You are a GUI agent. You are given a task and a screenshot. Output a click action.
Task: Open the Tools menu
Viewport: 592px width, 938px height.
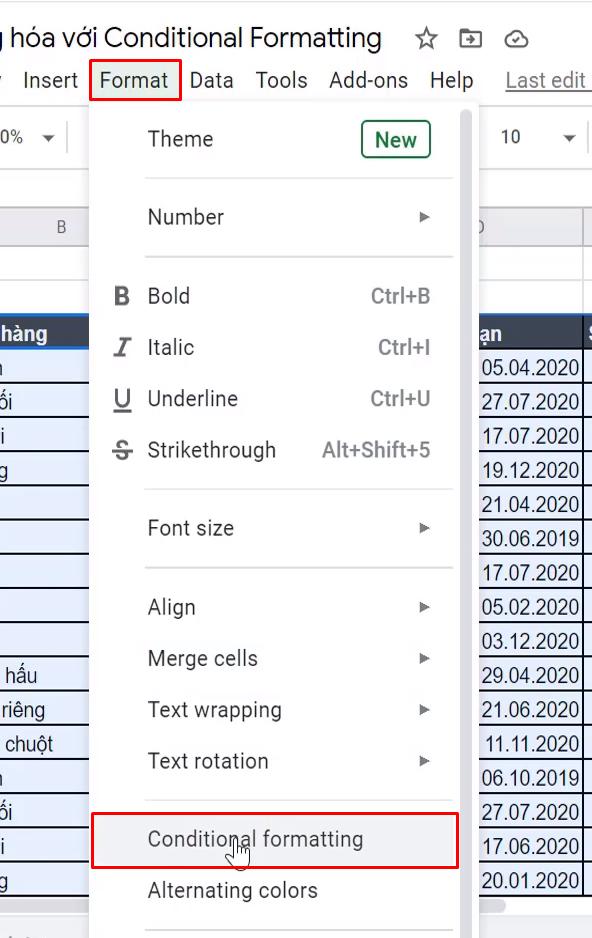tap(281, 80)
